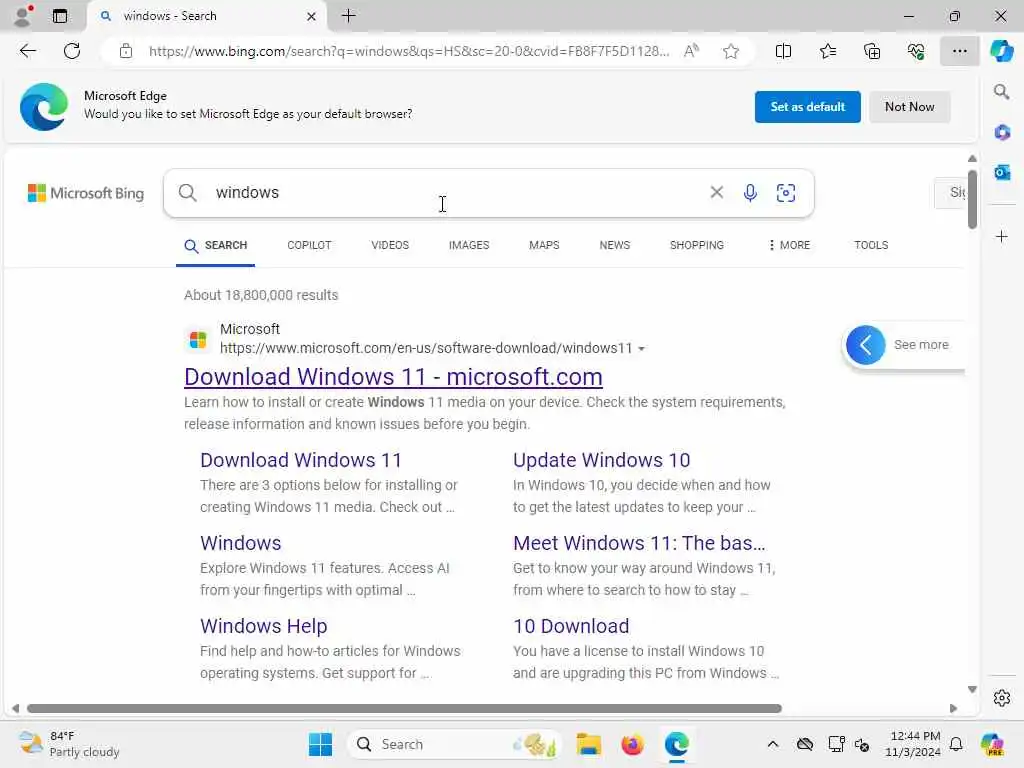1024x768 pixels.
Task: Refresh the current page
Action: pos(72,51)
